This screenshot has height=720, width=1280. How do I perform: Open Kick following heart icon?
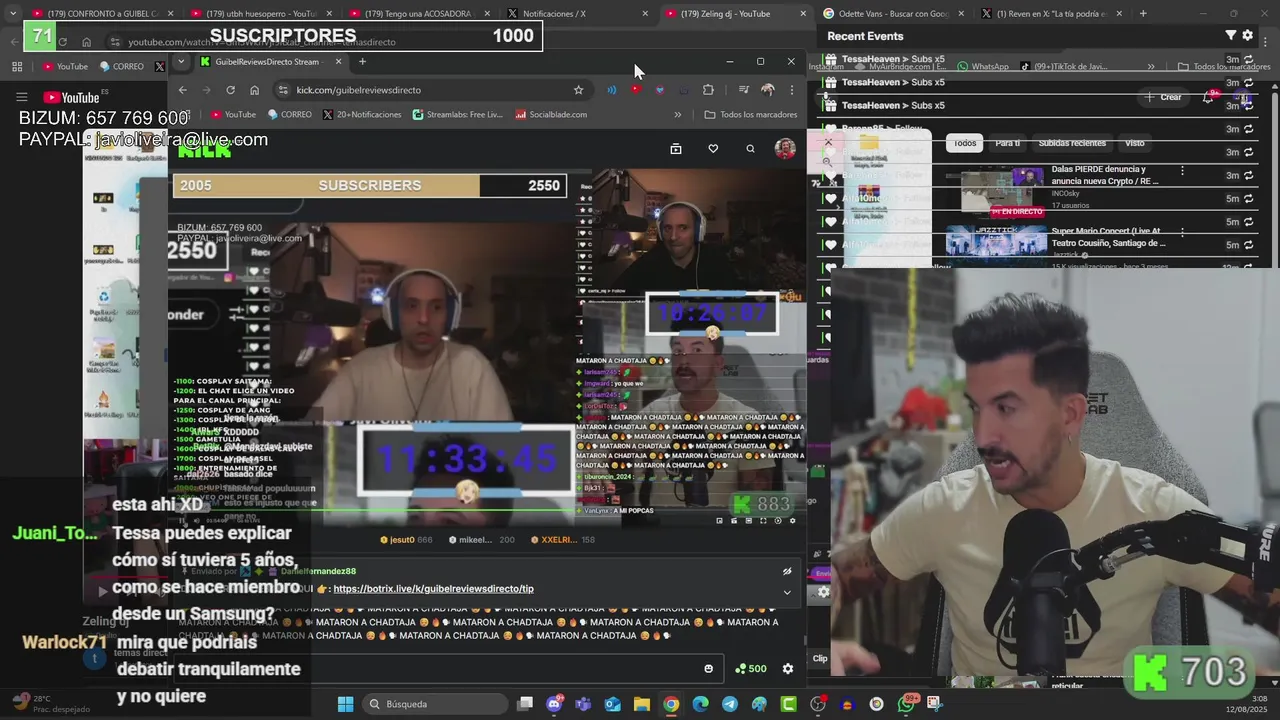(x=713, y=149)
